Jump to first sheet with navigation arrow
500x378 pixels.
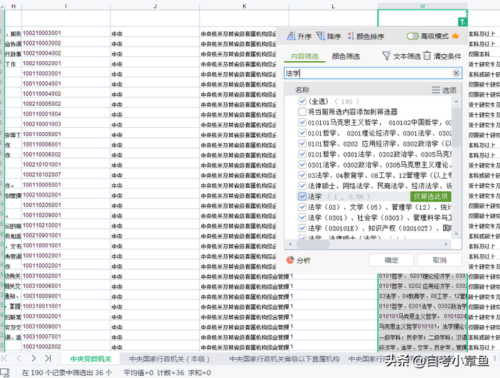(4, 358)
